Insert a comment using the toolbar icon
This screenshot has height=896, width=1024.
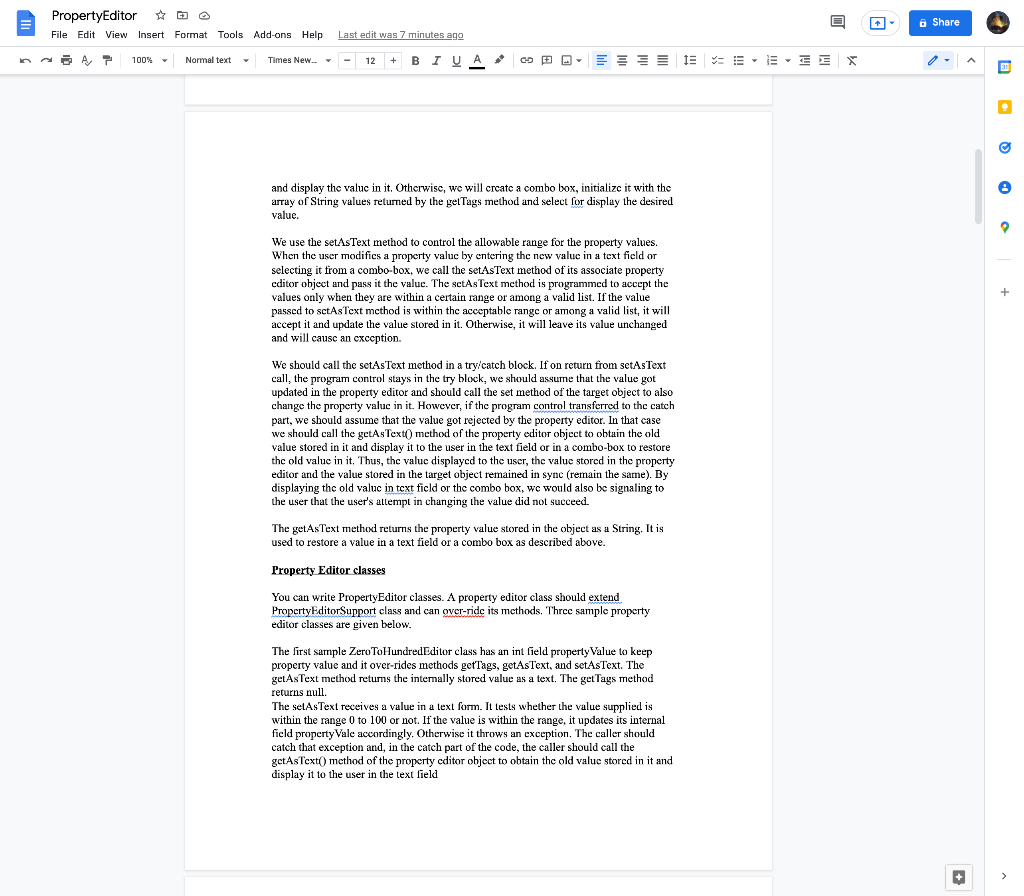546,60
